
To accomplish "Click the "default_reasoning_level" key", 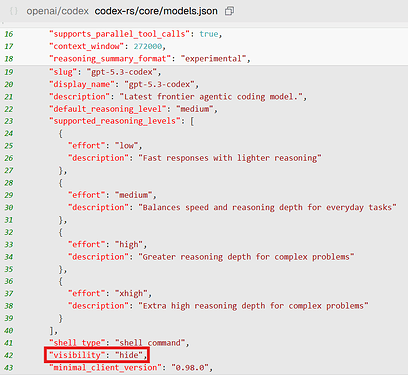I will coord(108,109).
